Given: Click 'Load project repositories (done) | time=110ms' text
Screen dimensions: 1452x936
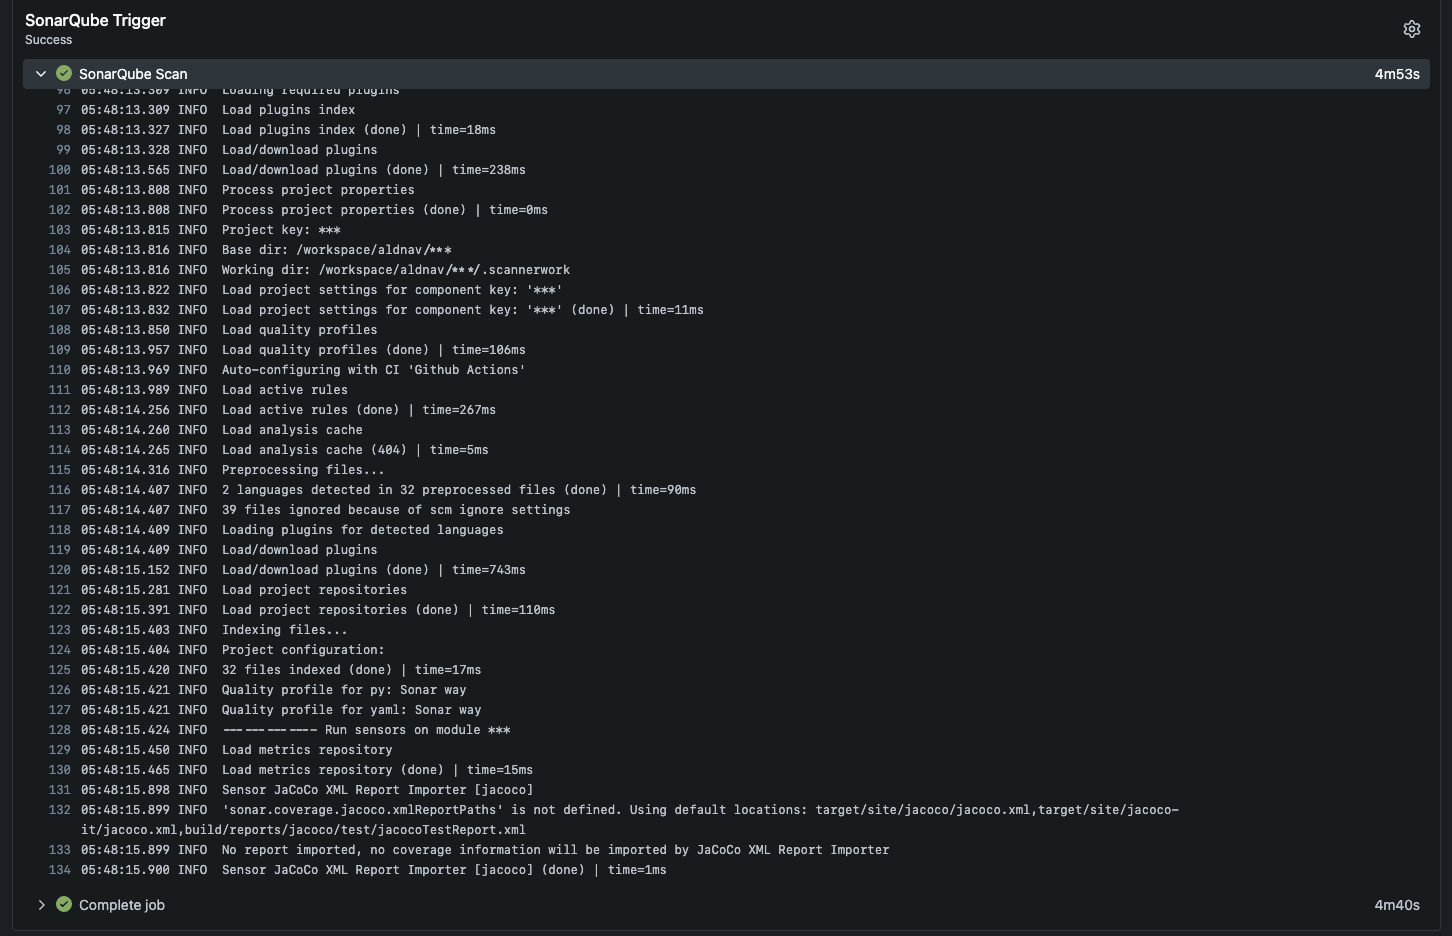Looking at the screenshot, I should coord(389,610).
